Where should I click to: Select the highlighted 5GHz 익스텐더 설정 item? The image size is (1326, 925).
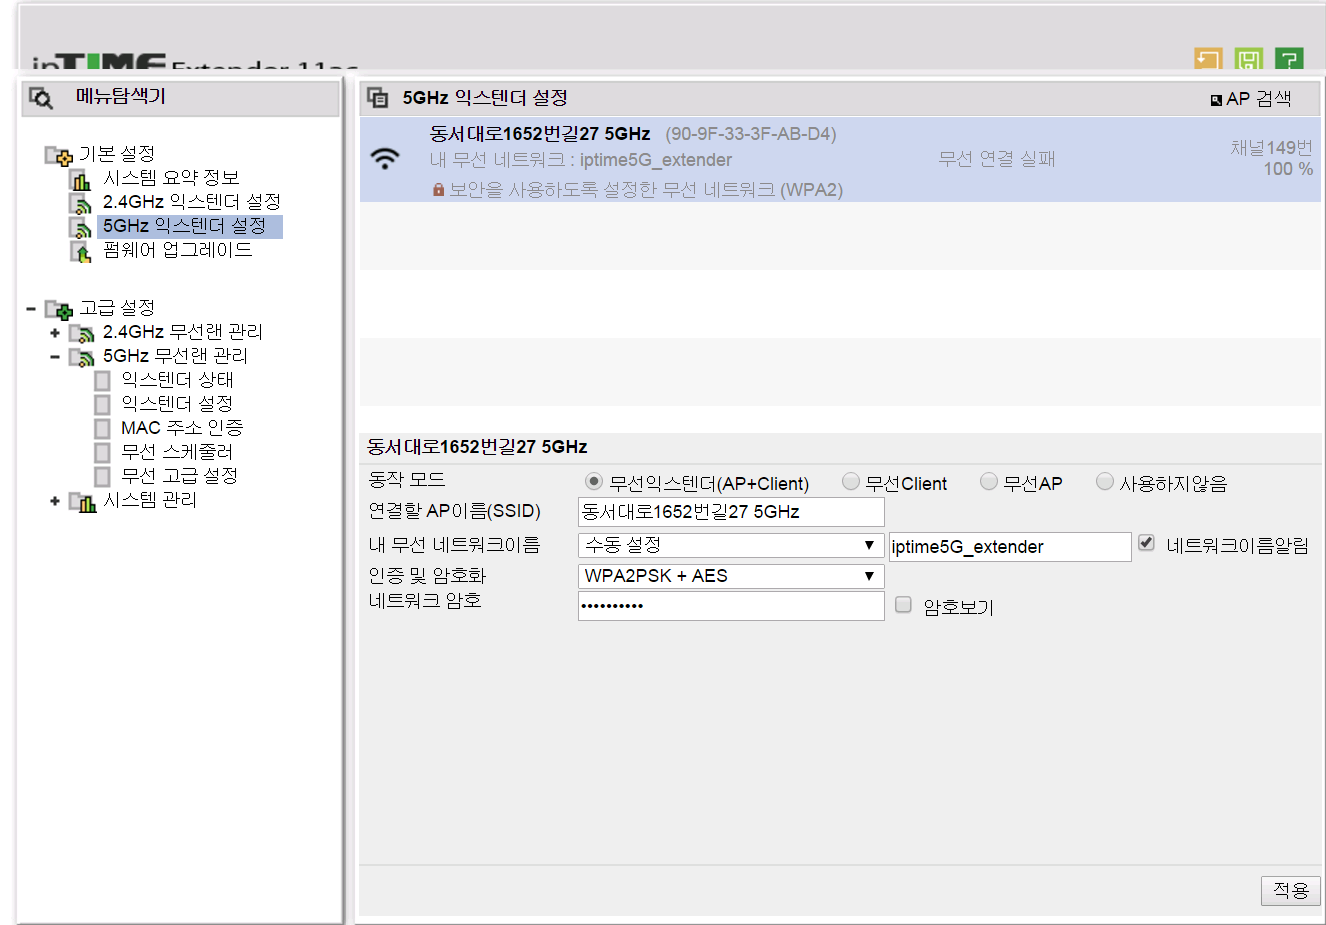[190, 226]
